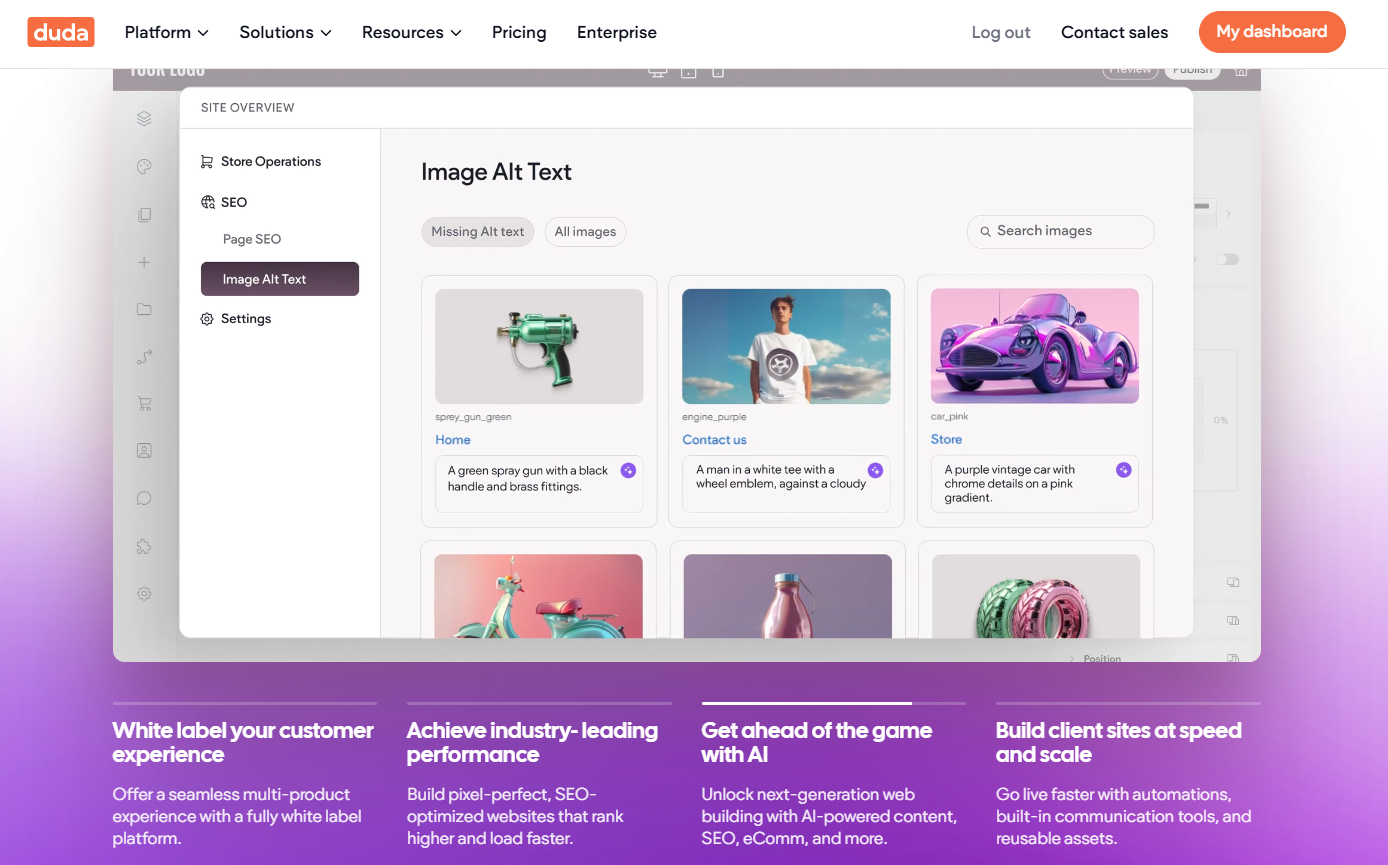Click the 'sprey_gun_green' file name
The image size is (1388, 865).
point(473,417)
